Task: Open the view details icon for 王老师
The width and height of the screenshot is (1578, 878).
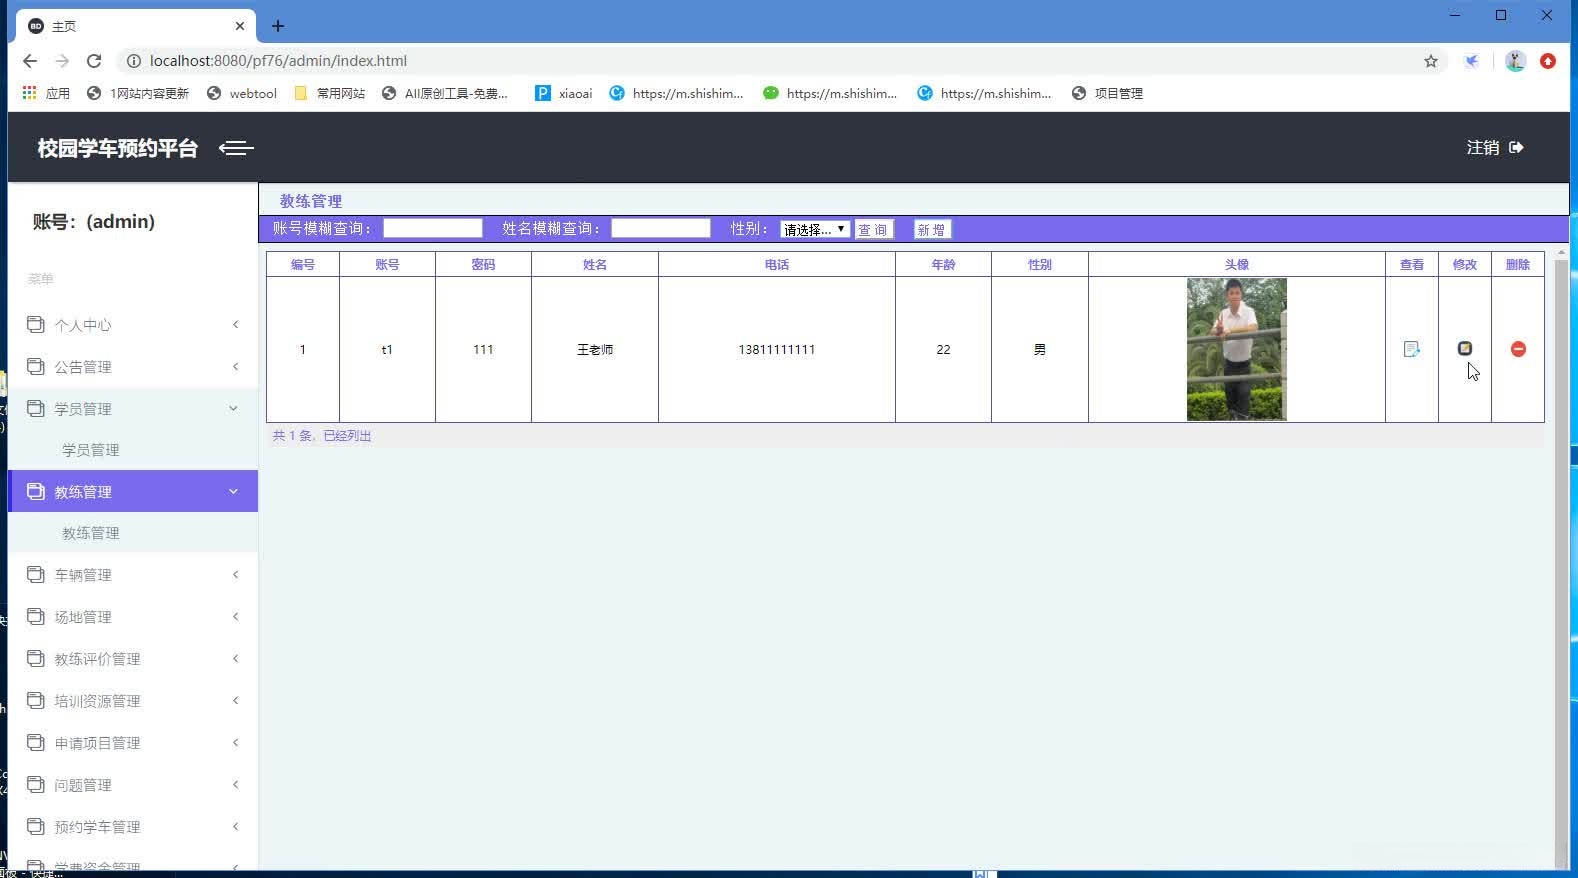Action: point(1411,349)
